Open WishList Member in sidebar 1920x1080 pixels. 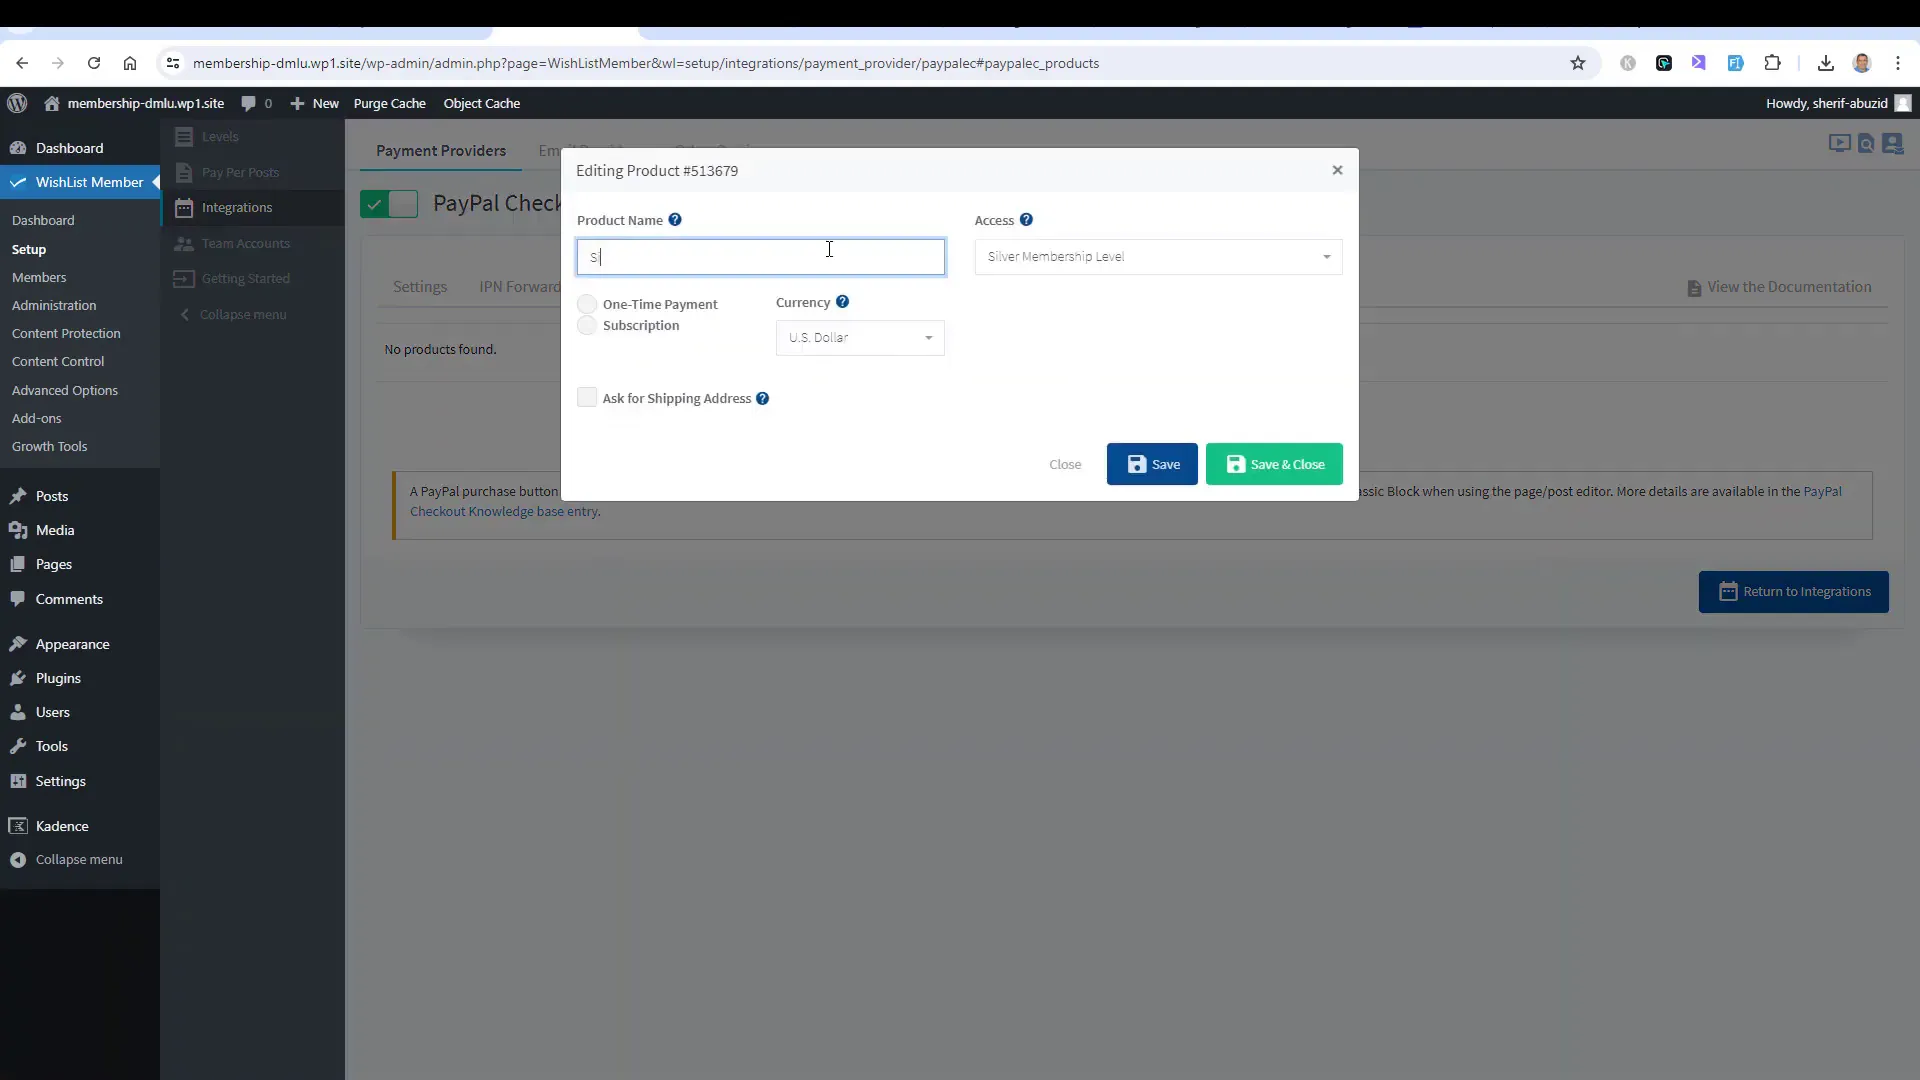[80, 182]
